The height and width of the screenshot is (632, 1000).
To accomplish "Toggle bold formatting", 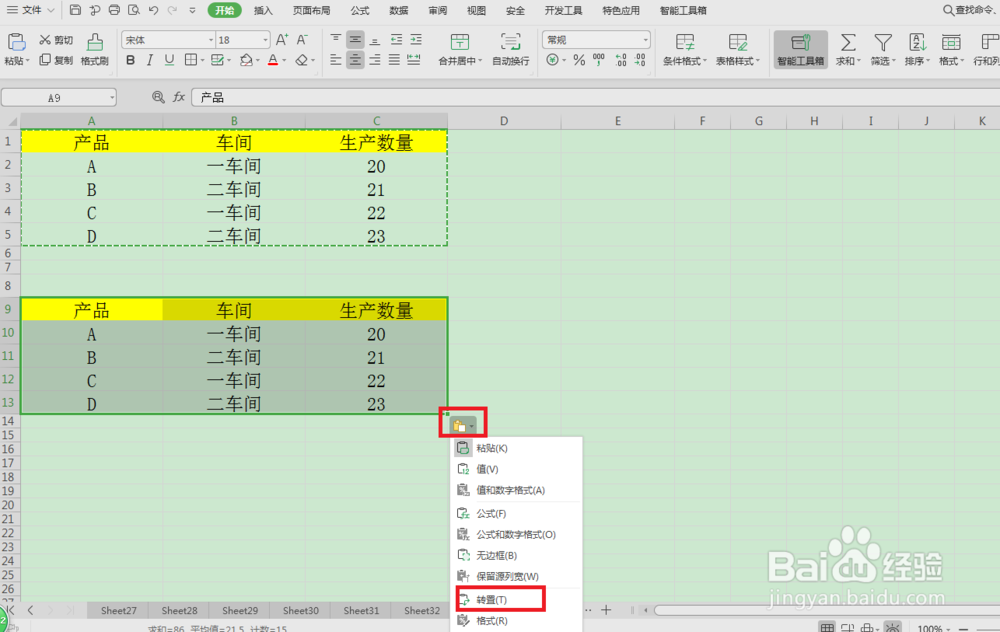I will [130, 60].
